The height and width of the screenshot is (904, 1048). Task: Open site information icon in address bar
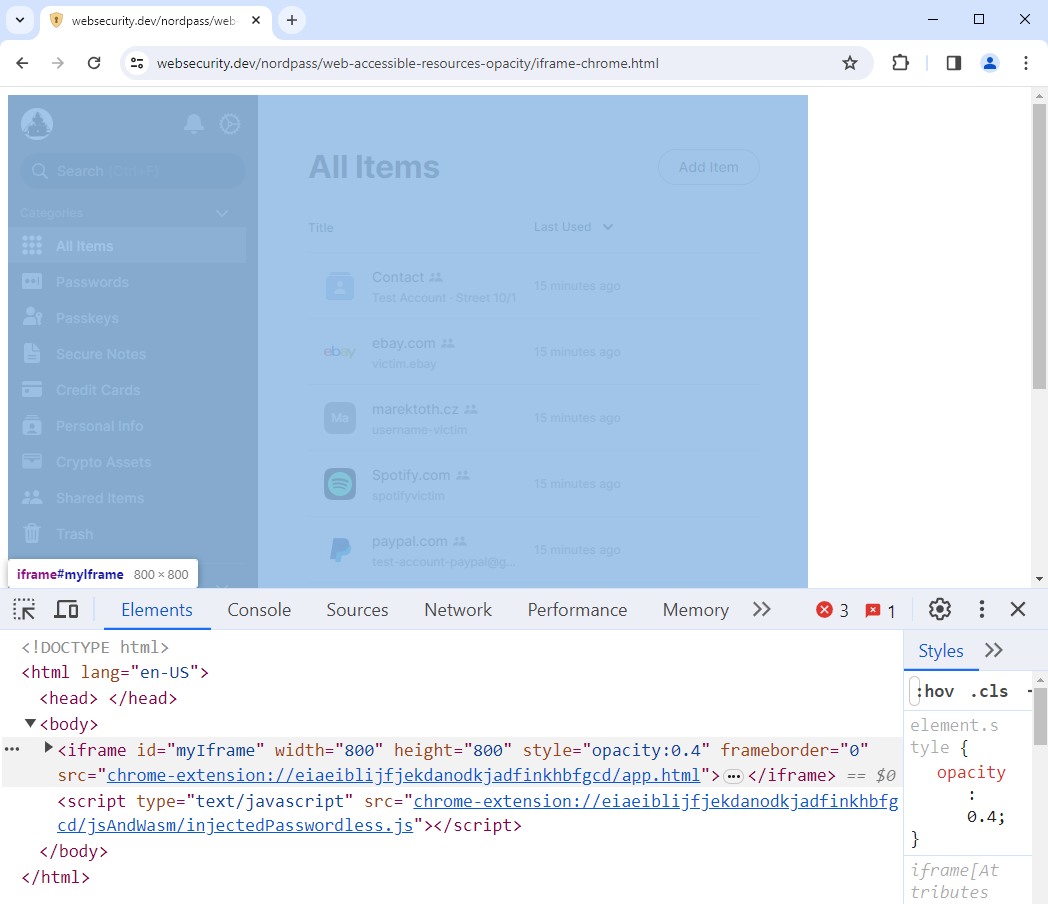click(137, 63)
